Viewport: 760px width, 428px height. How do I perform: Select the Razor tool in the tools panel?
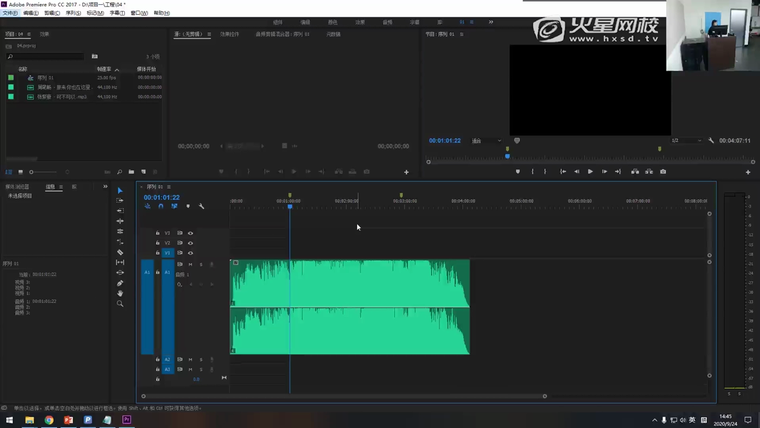pos(120,252)
